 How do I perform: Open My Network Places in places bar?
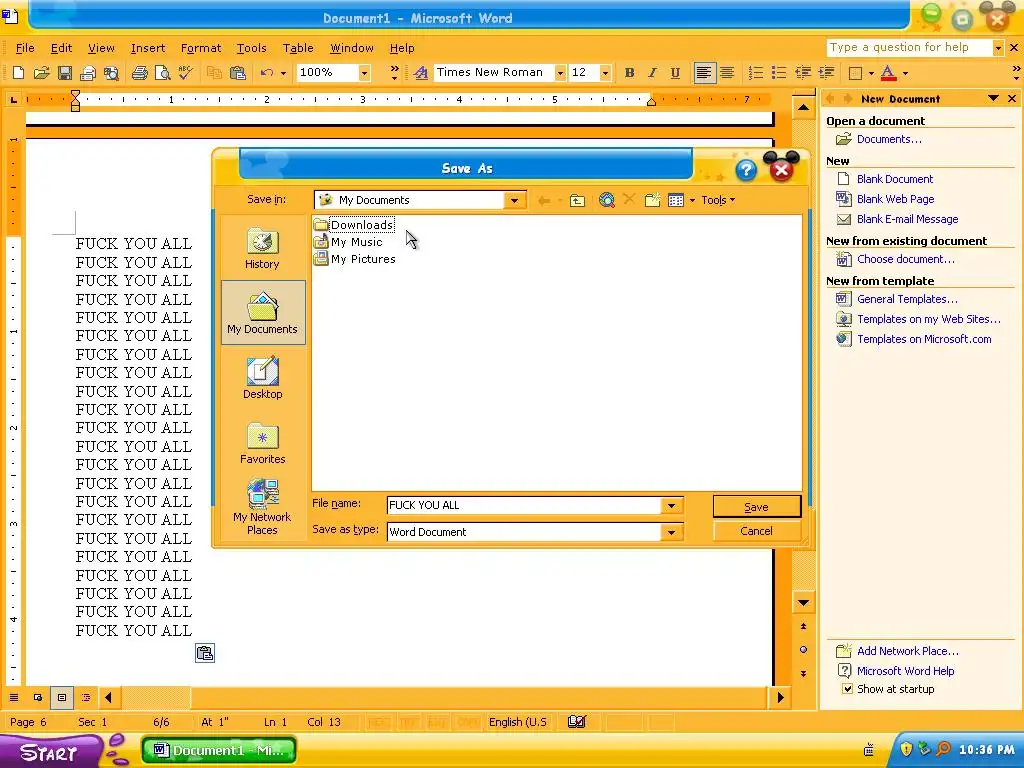click(x=263, y=507)
